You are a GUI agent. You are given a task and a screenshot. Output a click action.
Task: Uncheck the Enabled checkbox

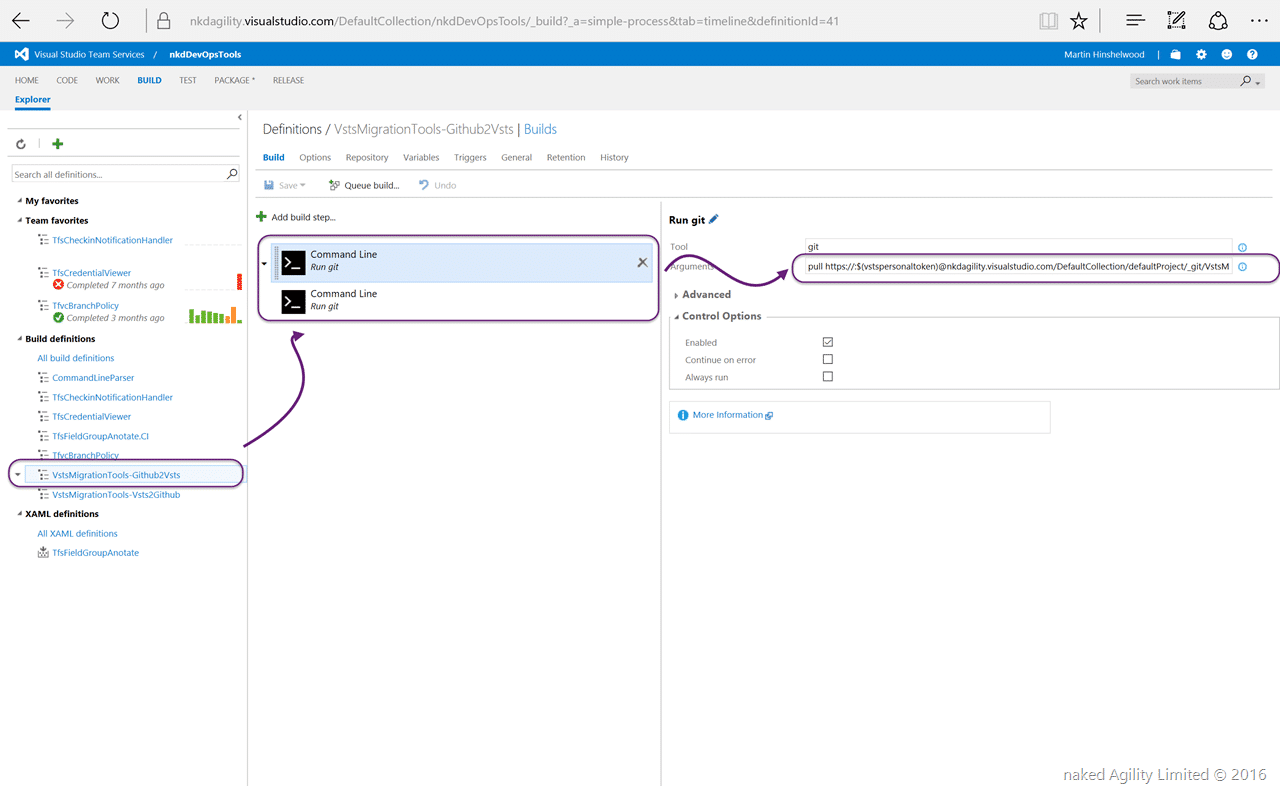point(828,342)
